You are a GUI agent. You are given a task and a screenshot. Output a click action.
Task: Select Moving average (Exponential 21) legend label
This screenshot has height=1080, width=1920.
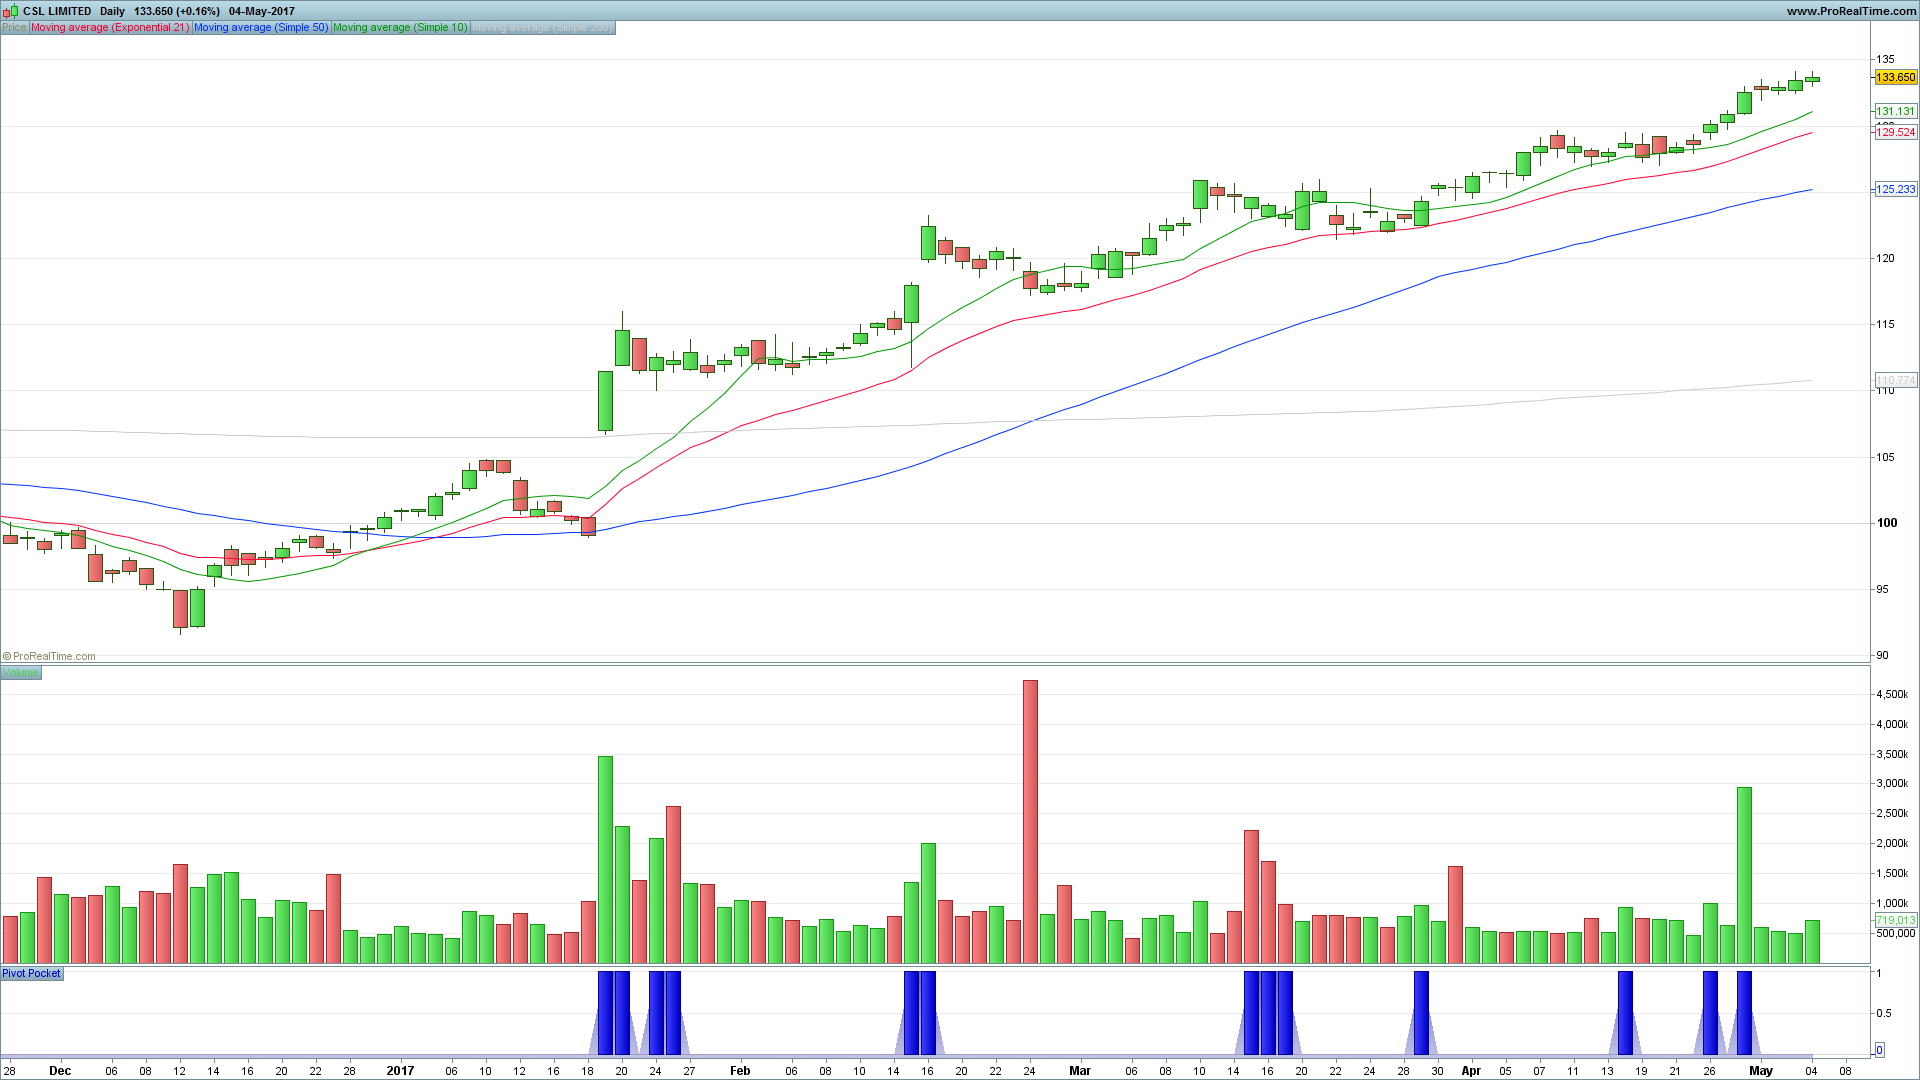(110, 27)
